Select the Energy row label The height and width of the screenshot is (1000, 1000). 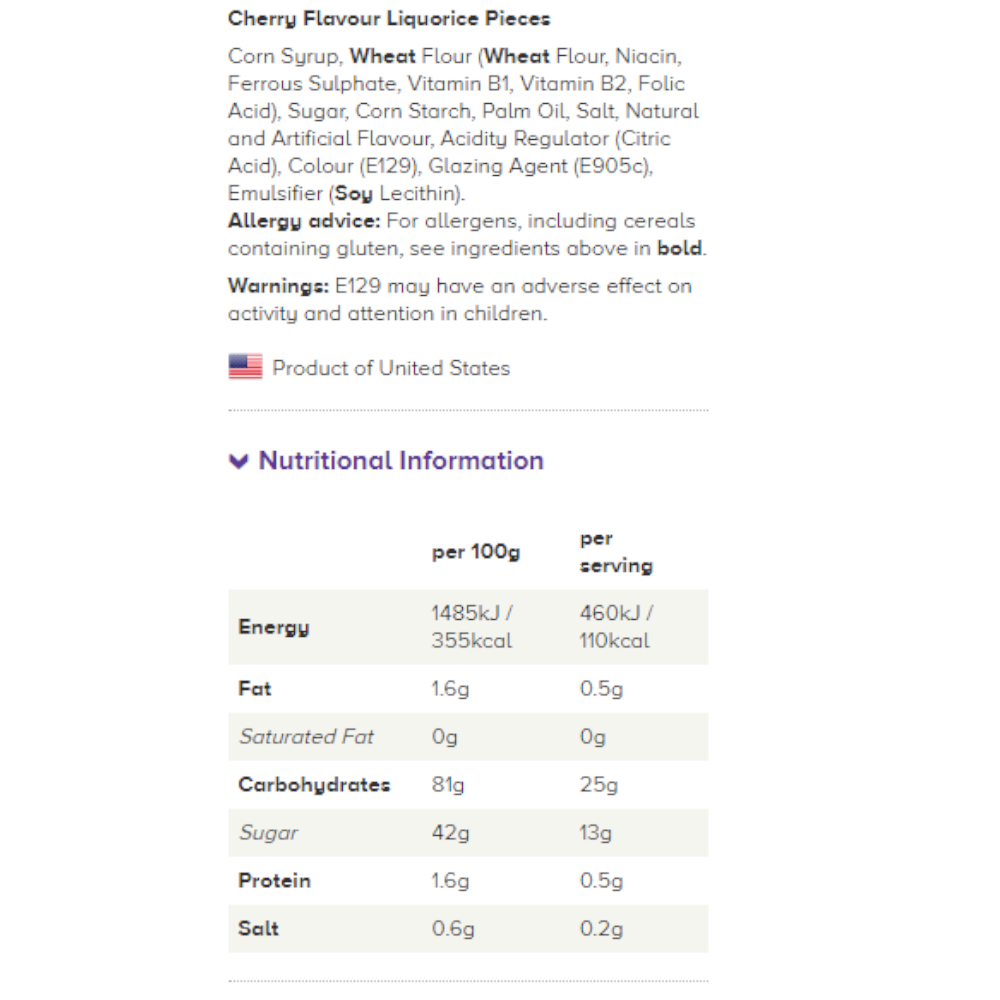[x=274, y=627]
